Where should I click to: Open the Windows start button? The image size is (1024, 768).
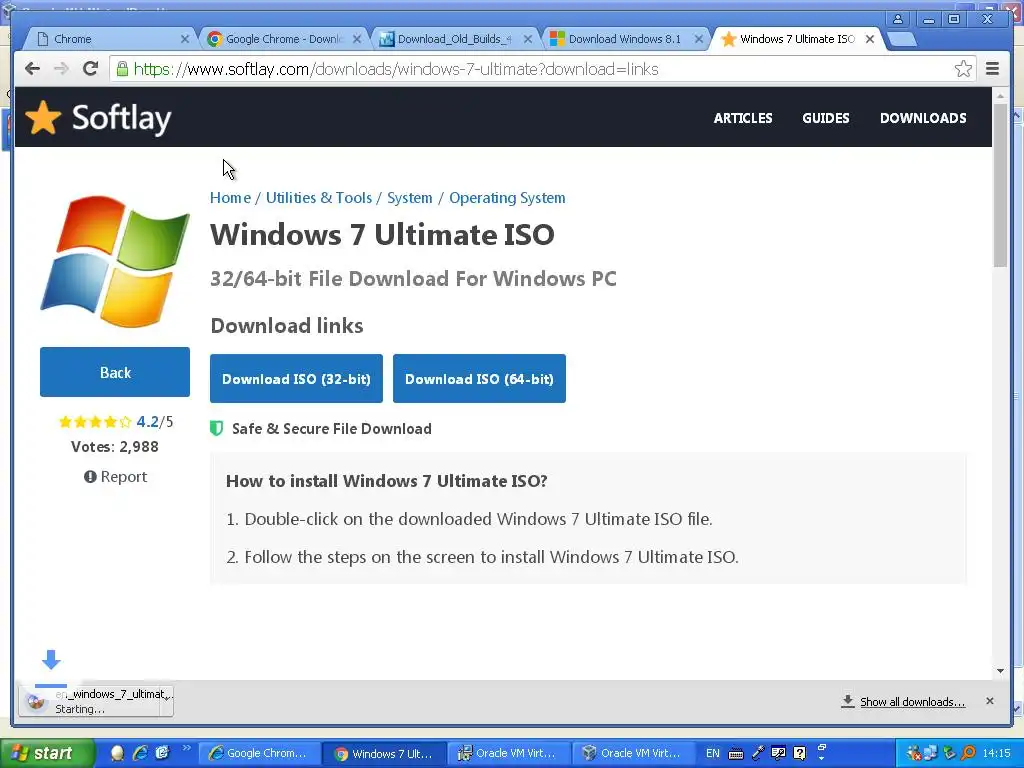(47, 754)
